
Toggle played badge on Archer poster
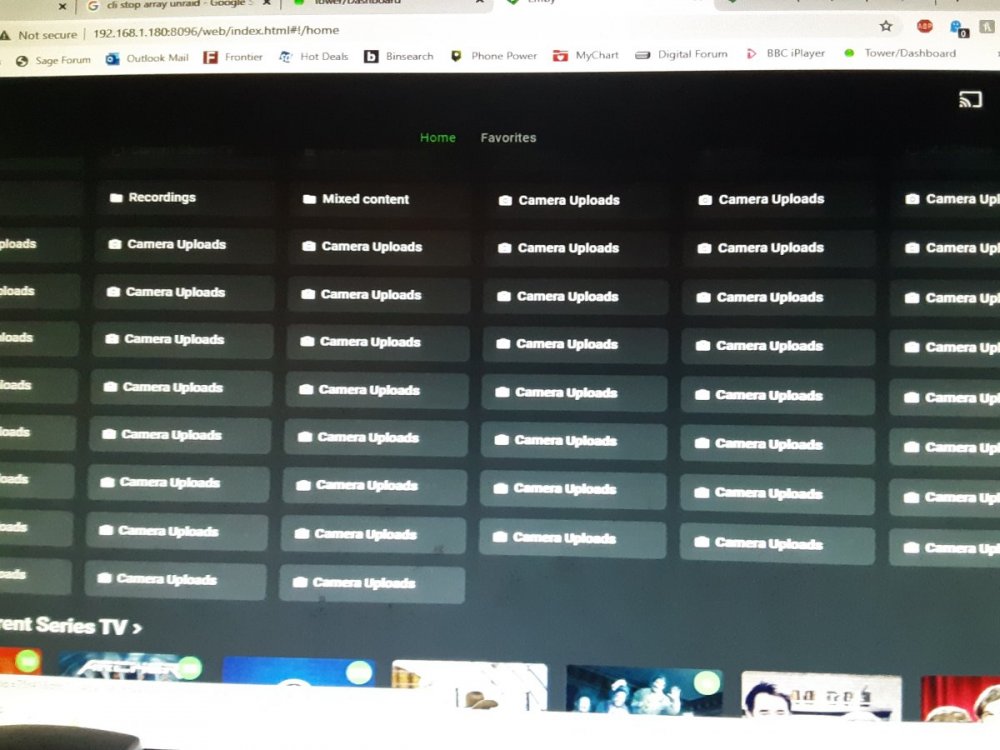(x=189, y=668)
